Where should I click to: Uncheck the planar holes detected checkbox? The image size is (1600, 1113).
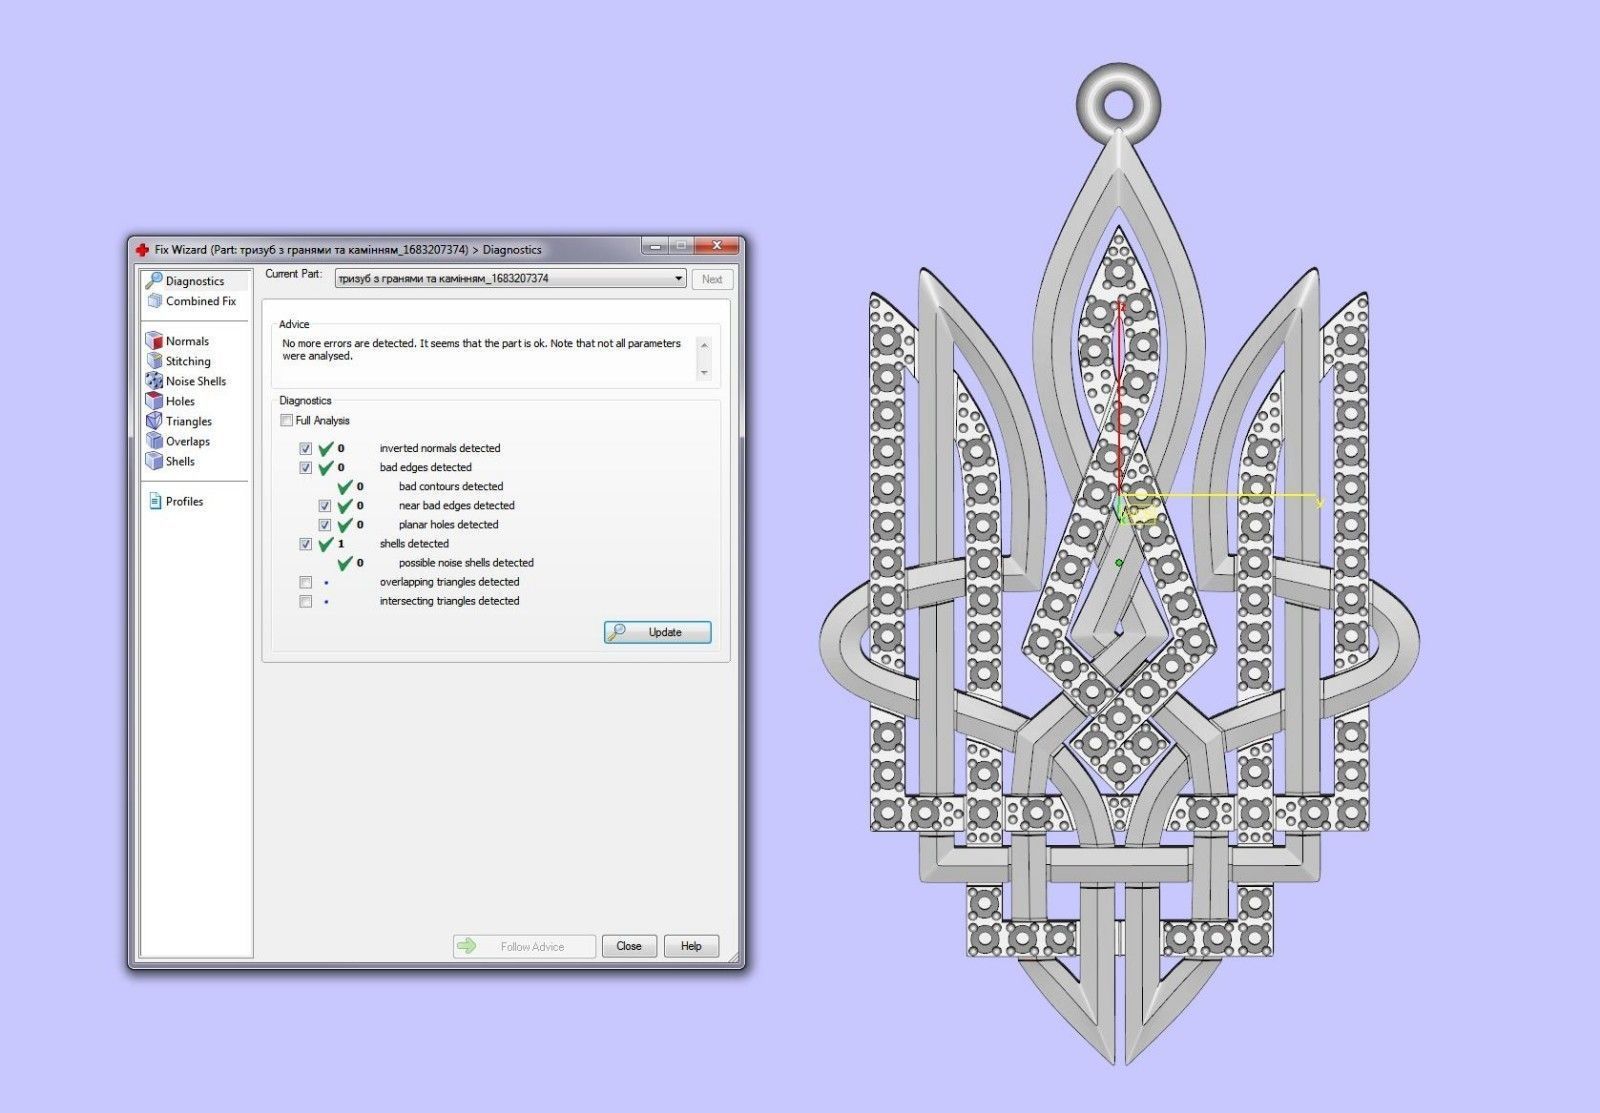click(325, 525)
